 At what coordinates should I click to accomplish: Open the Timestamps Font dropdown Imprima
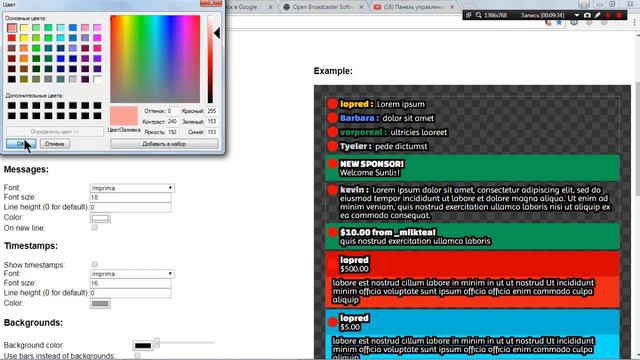pyautogui.click(x=132, y=274)
